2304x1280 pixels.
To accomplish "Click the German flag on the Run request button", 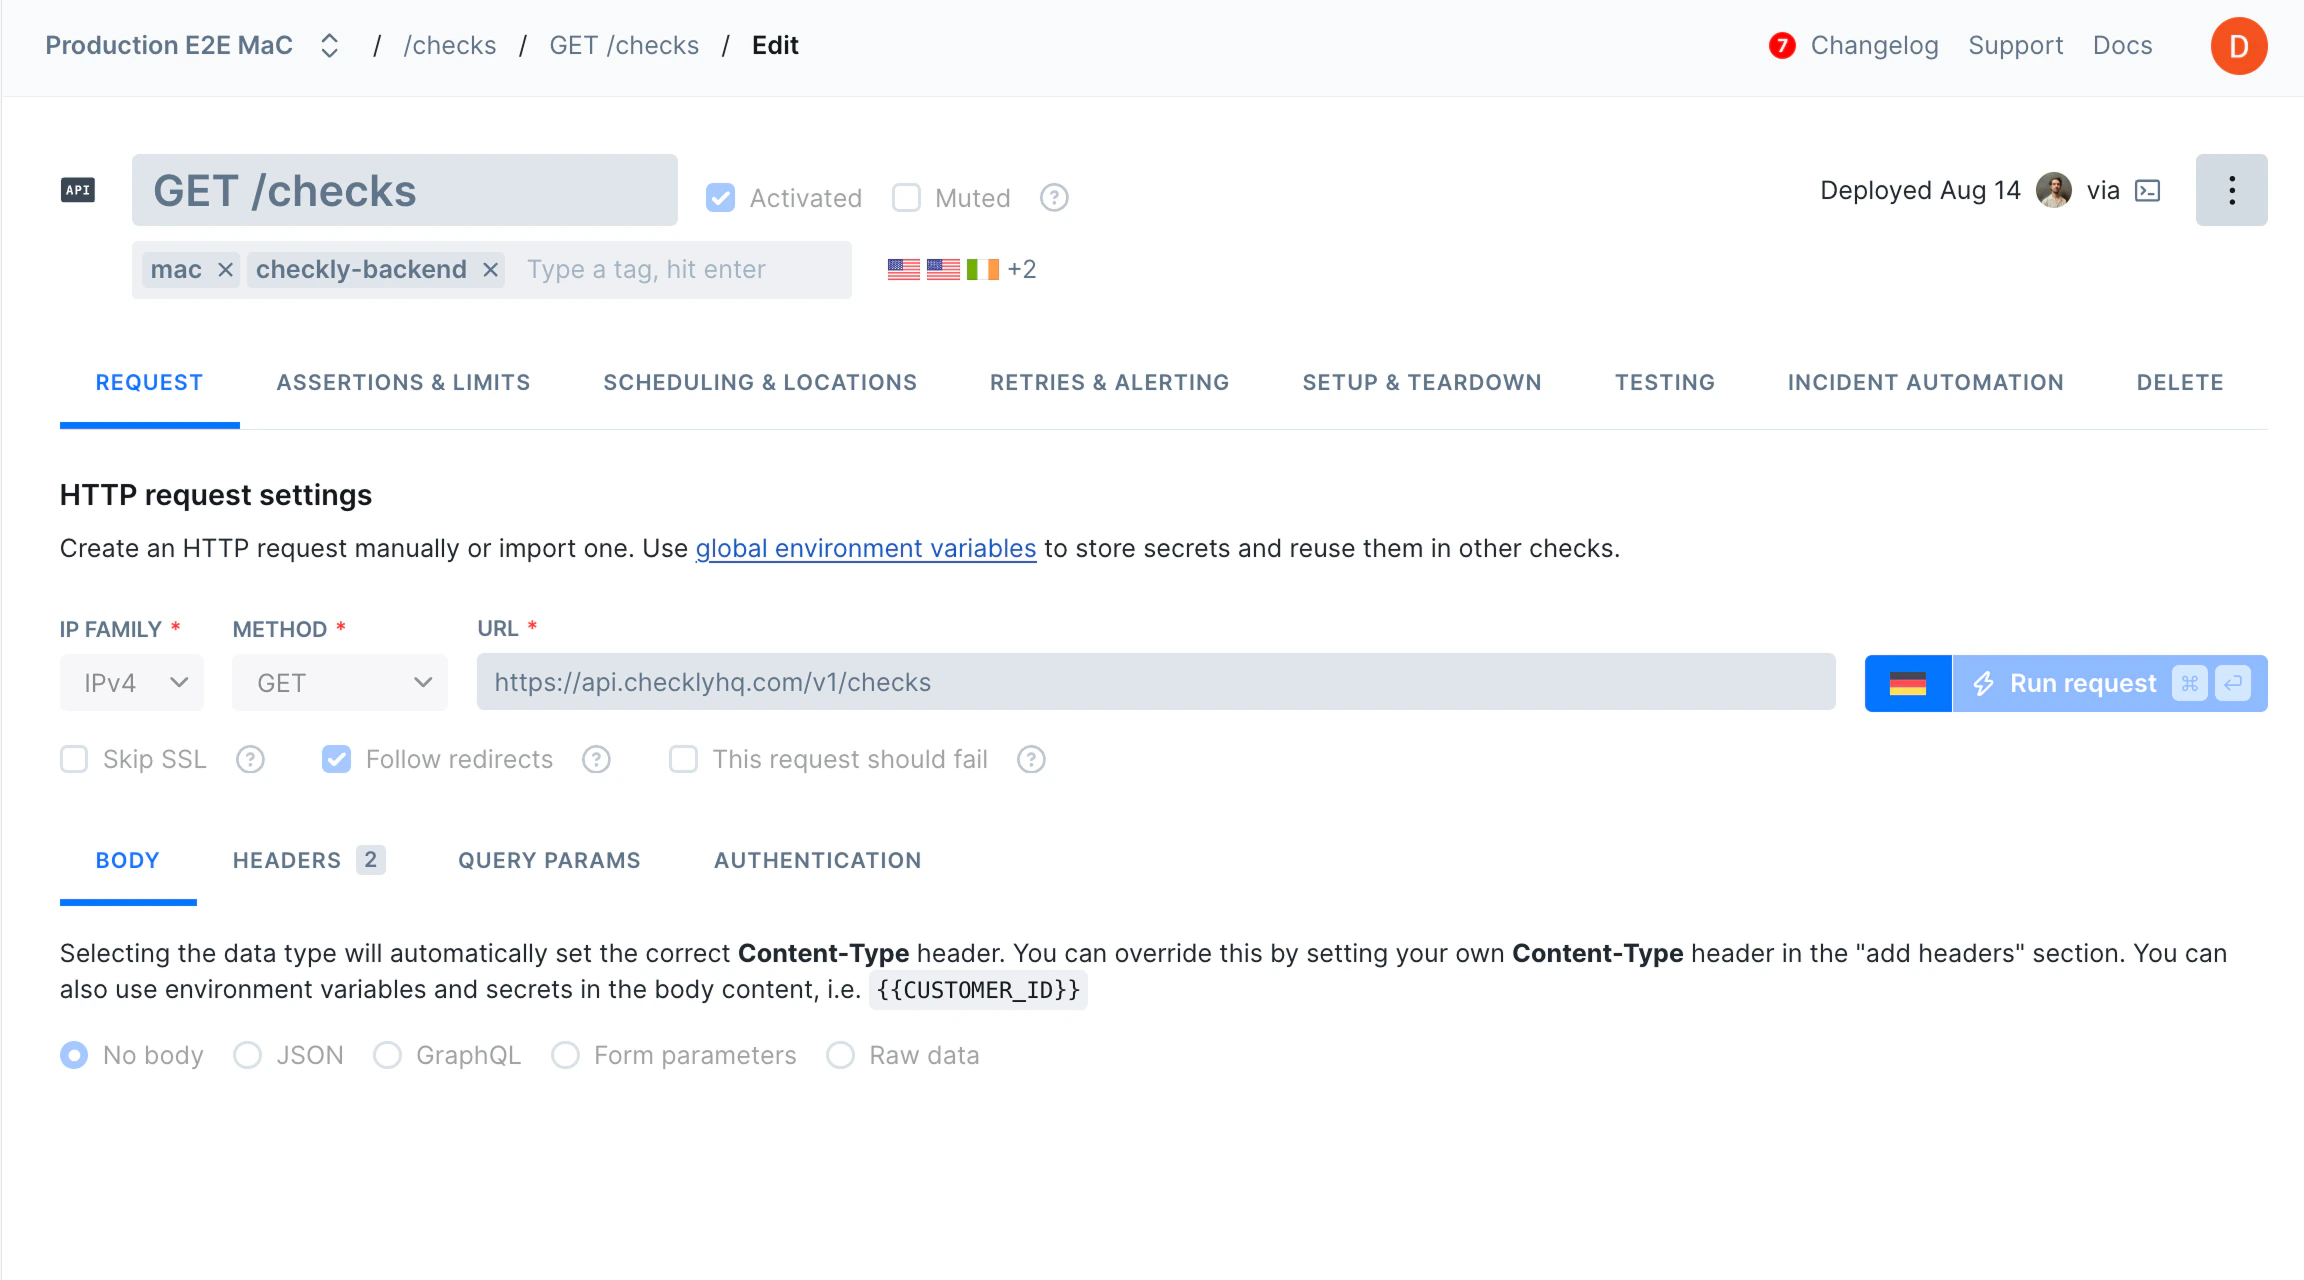I will (1908, 683).
